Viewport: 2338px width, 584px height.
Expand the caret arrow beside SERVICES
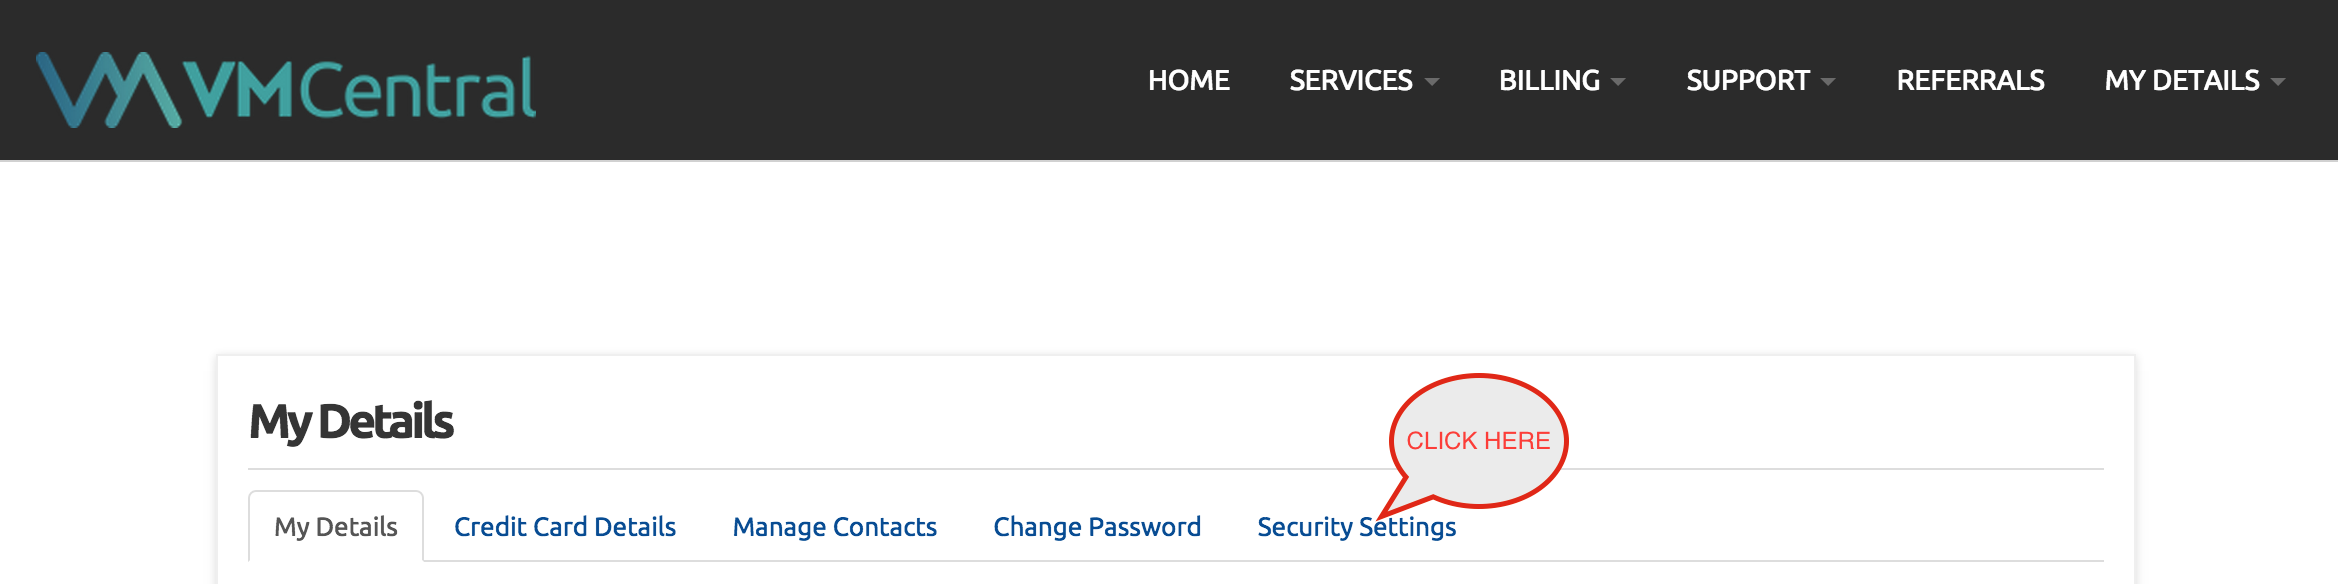pyautogui.click(x=1432, y=82)
